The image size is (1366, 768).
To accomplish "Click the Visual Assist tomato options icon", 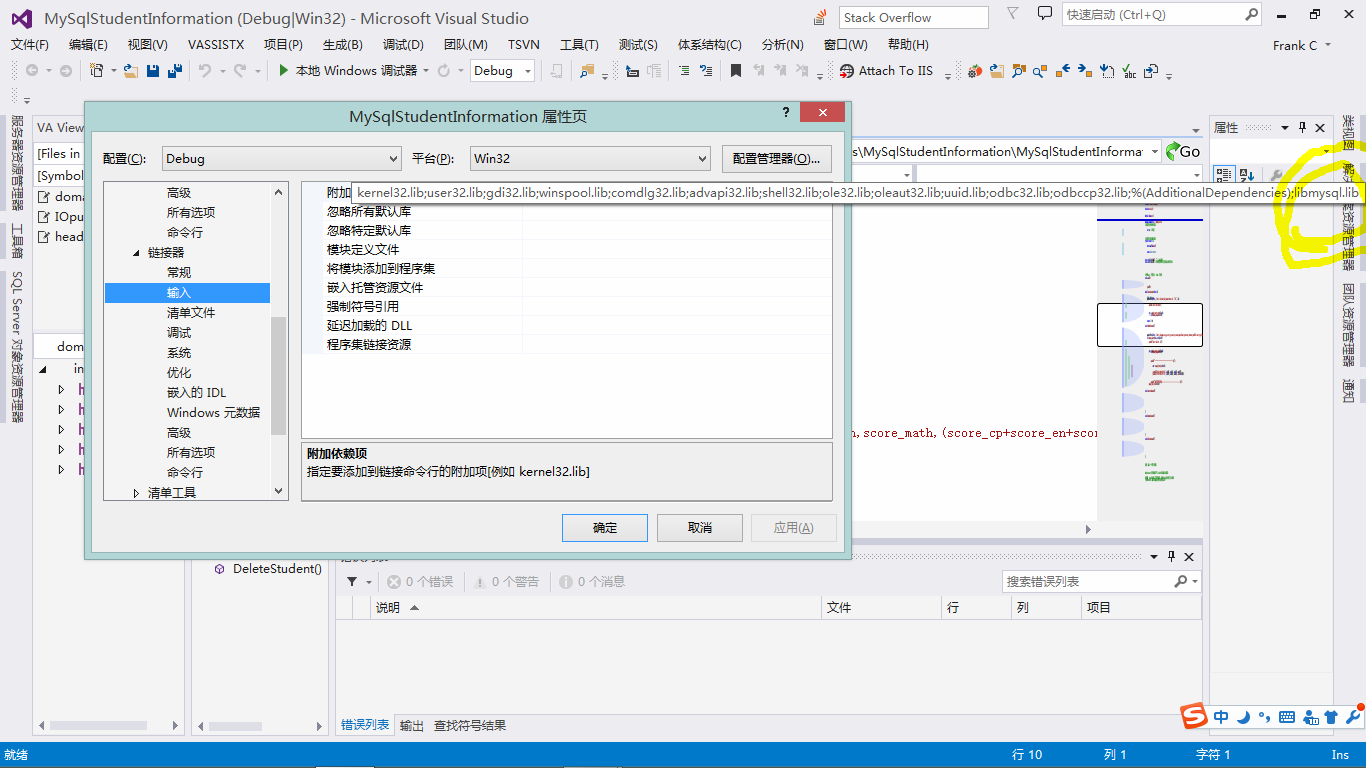I will pos(975,71).
